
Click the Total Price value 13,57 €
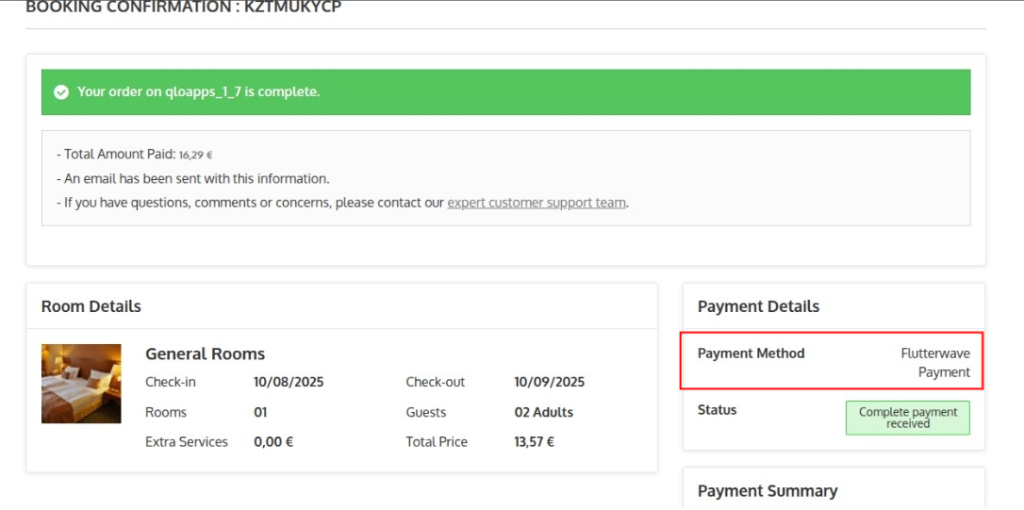click(x=534, y=442)
